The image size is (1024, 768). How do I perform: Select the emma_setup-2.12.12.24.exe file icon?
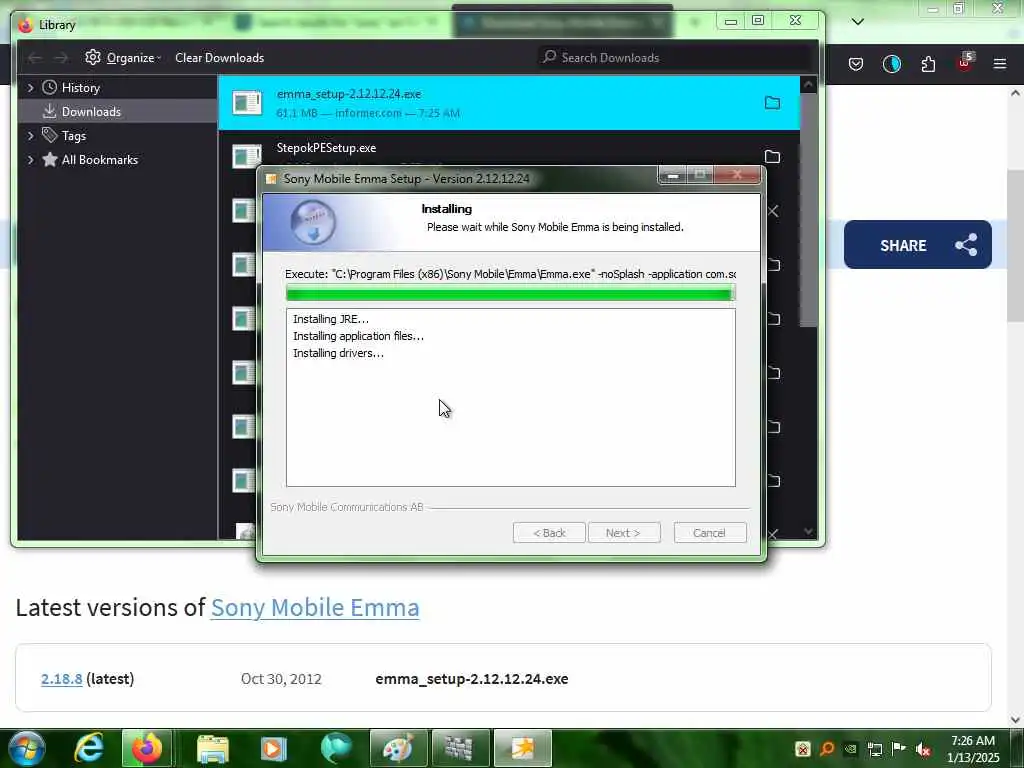point(247,103)
